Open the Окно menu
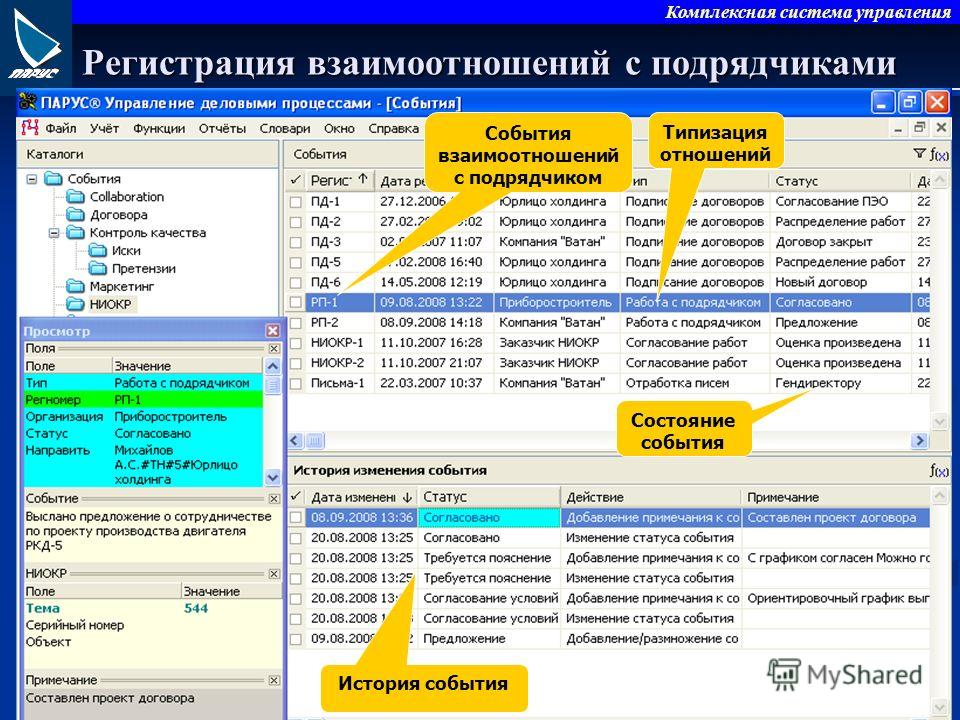Image resolution: width=960 pixels, height=720 pixels. coord(339,129)
